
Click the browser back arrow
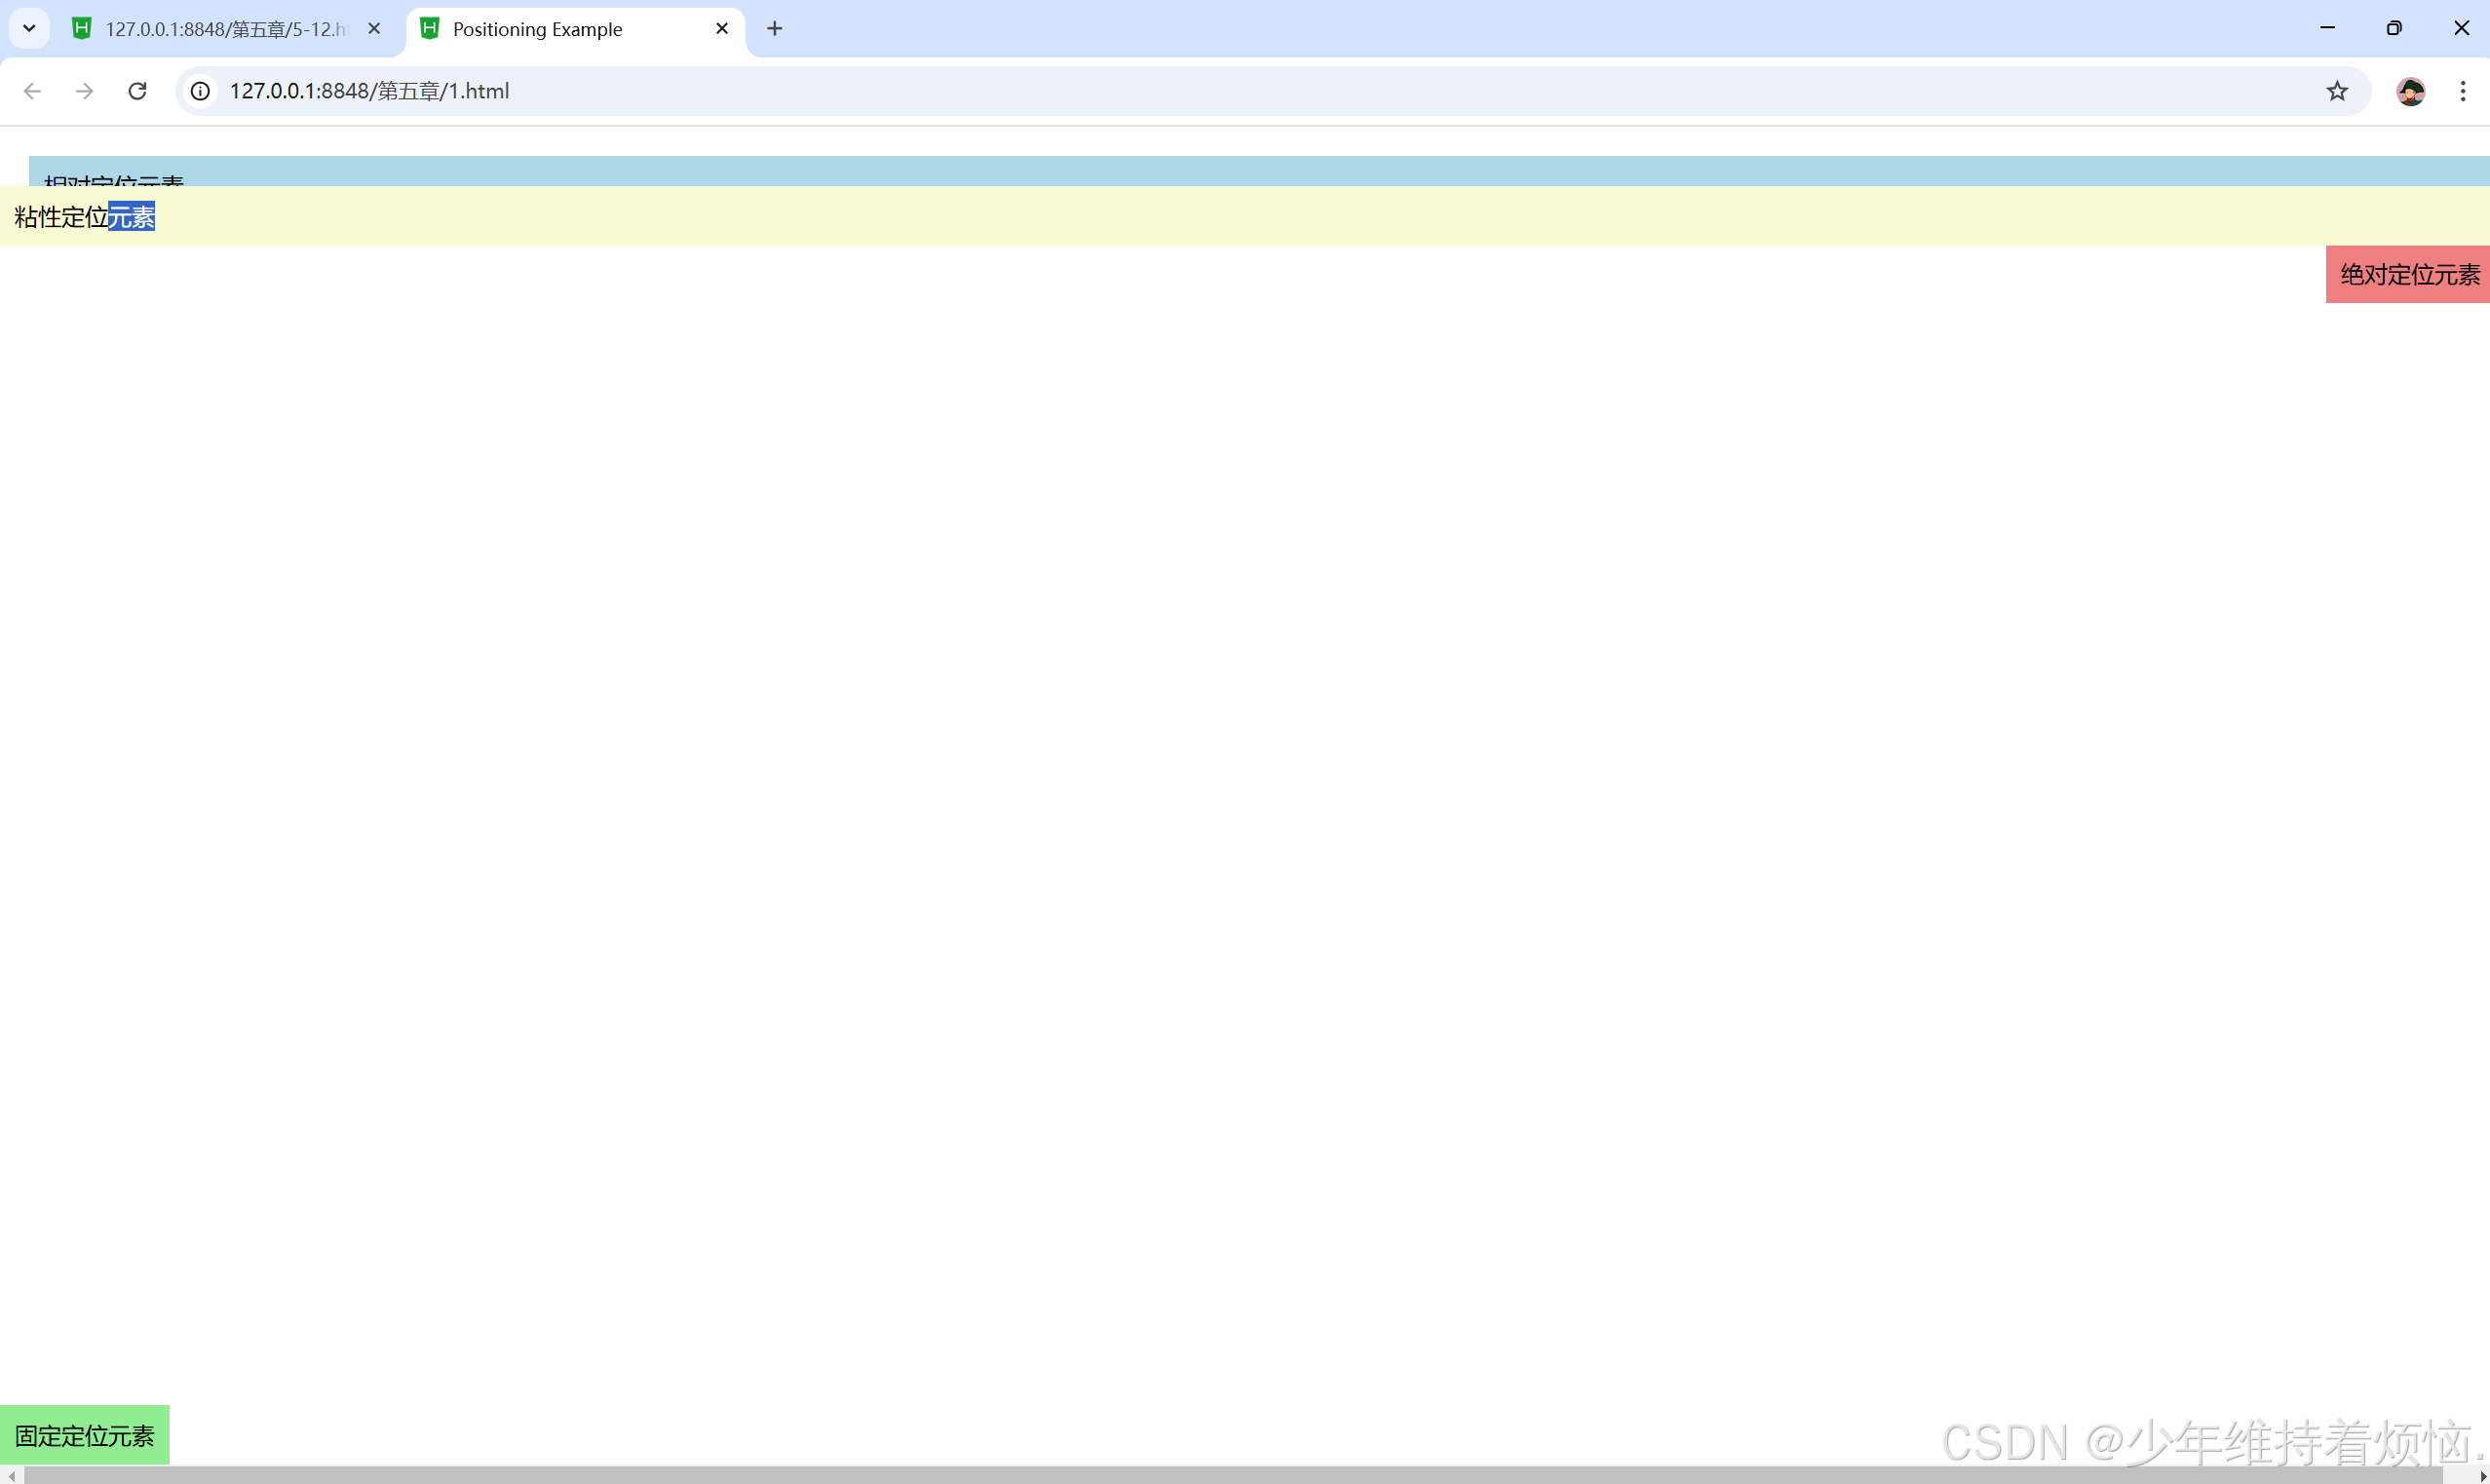coord(32,91)
